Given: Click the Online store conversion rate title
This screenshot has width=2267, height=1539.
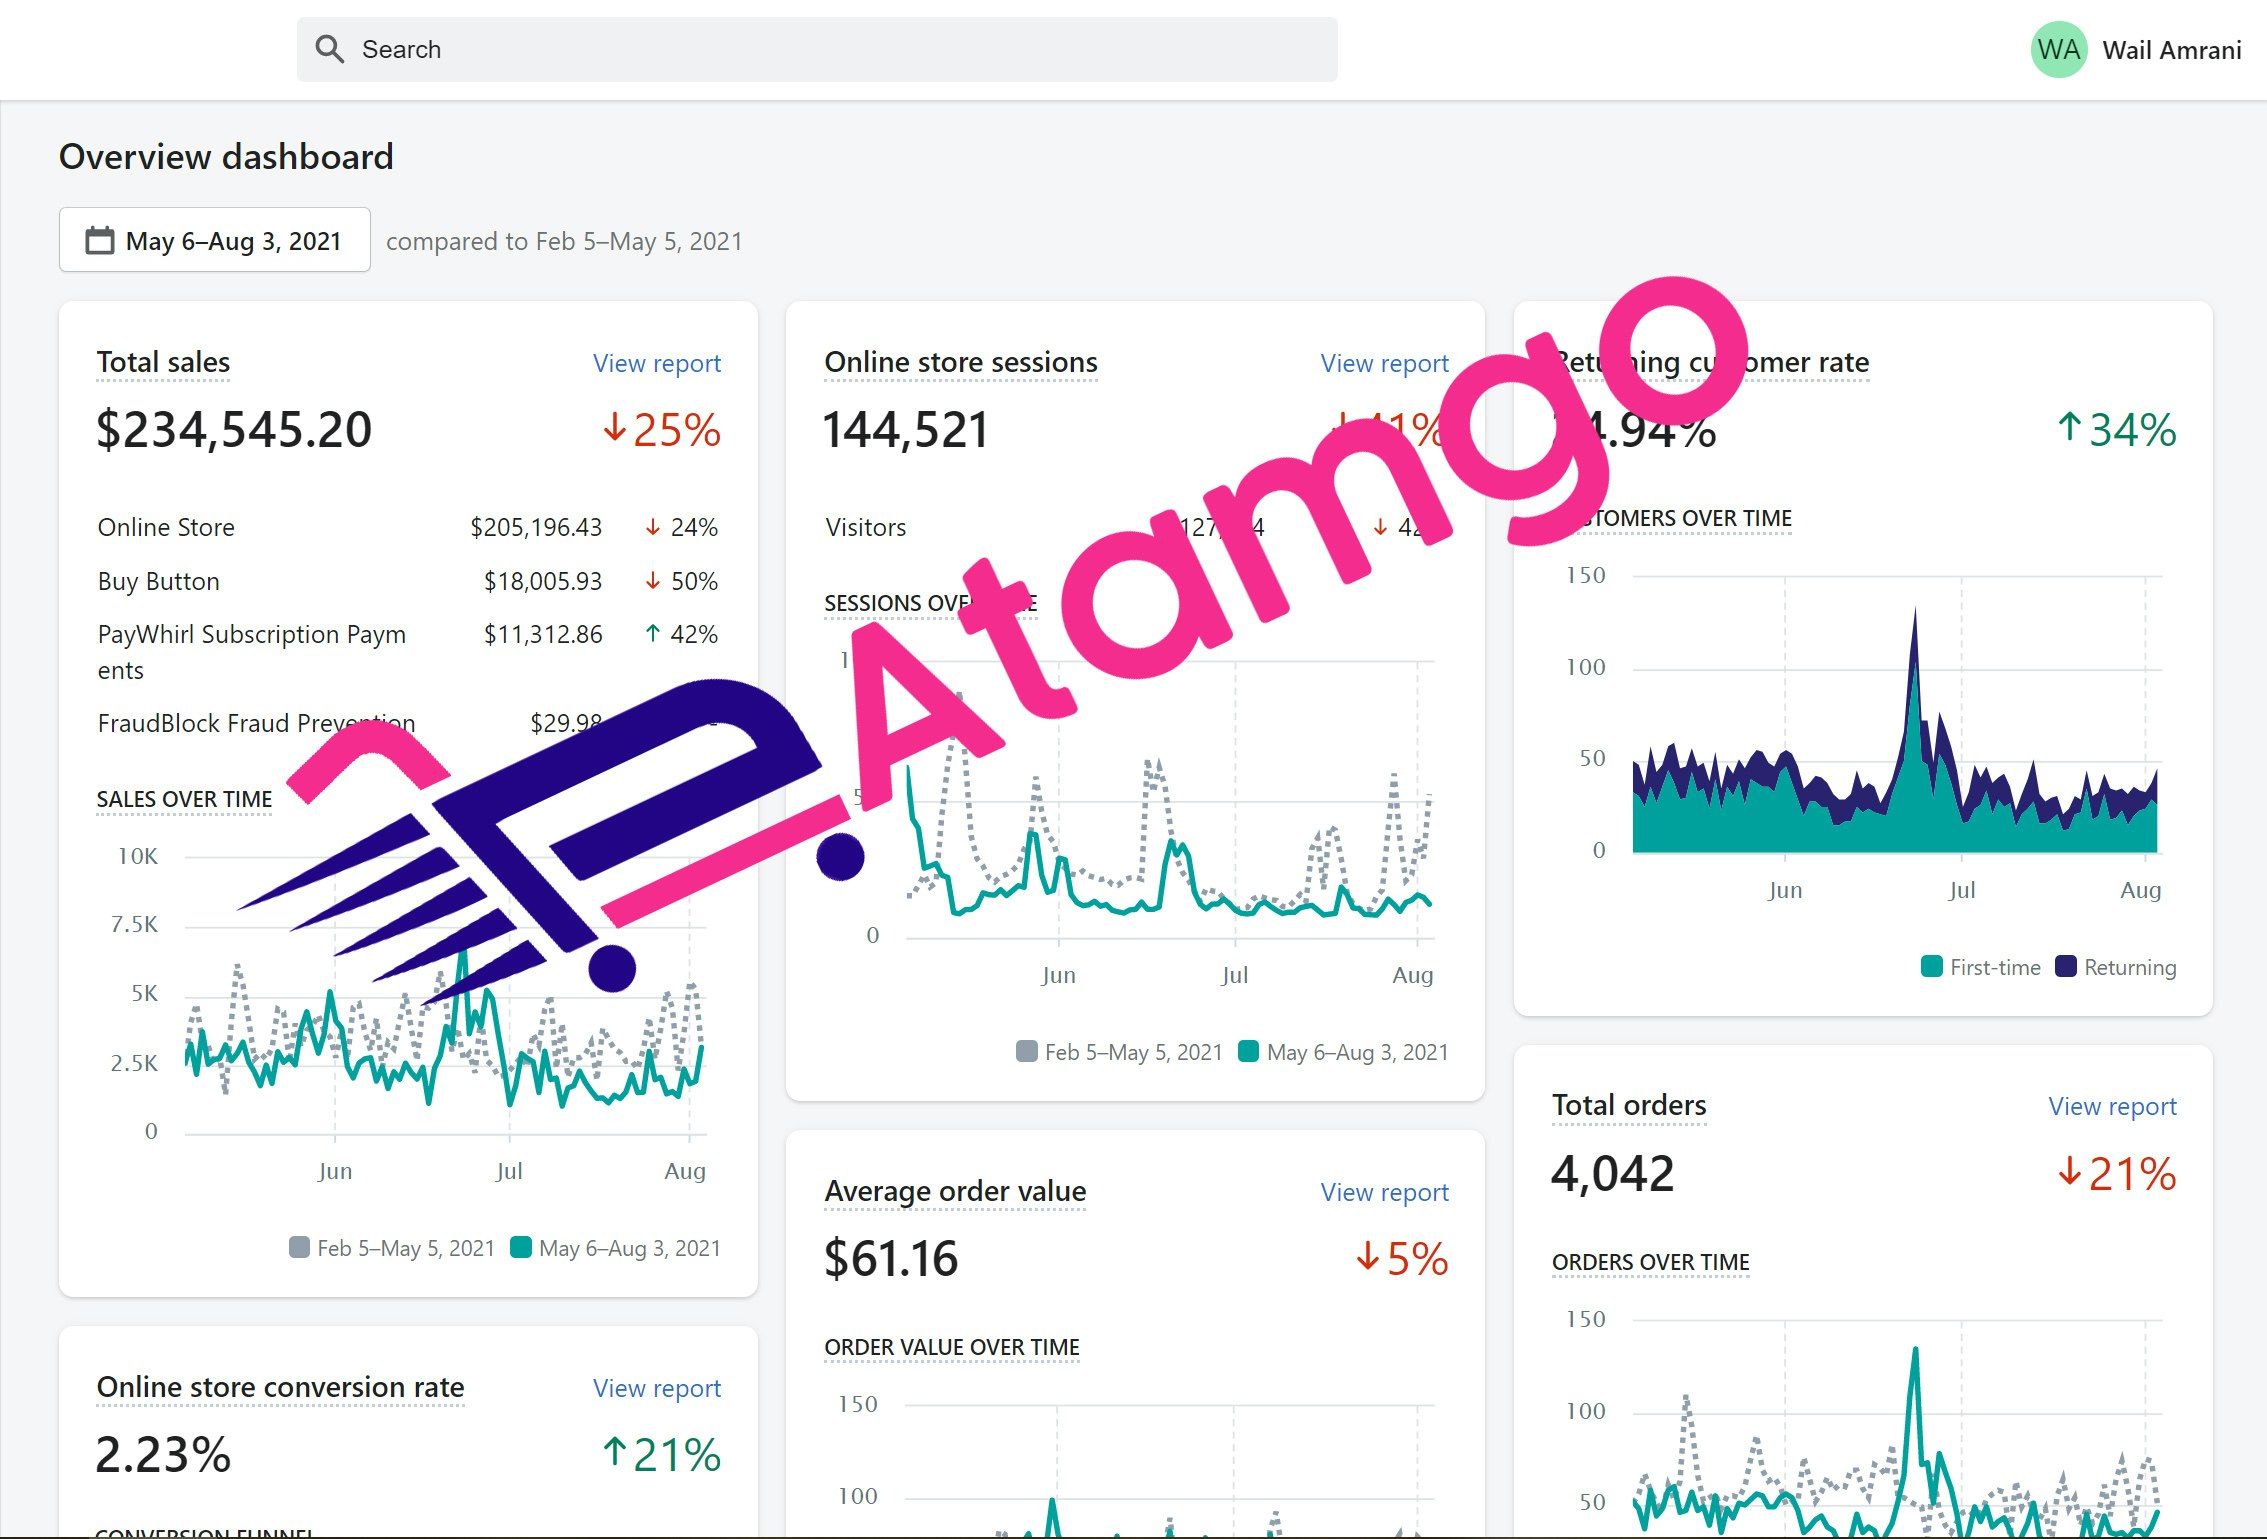Looking at the screenshot, I should (x=280, y=1387).
